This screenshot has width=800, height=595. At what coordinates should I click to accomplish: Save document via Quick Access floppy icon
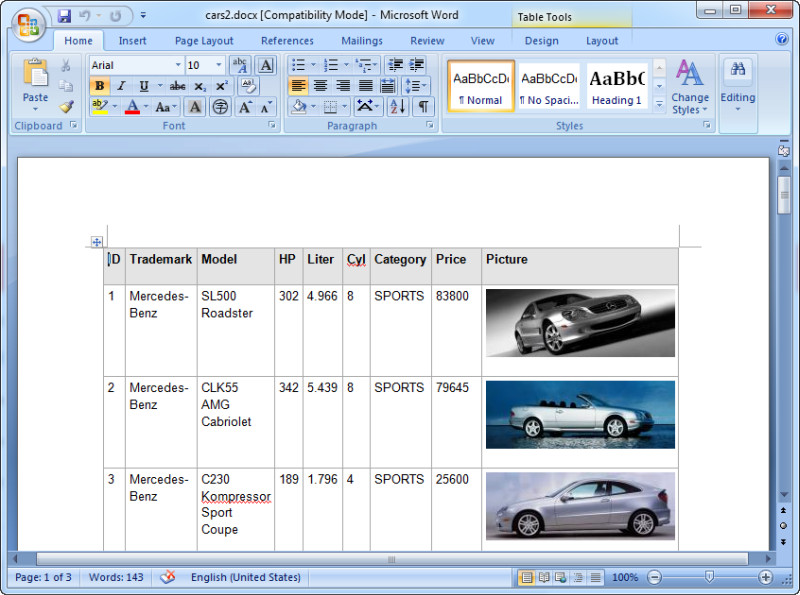point(64,16)
